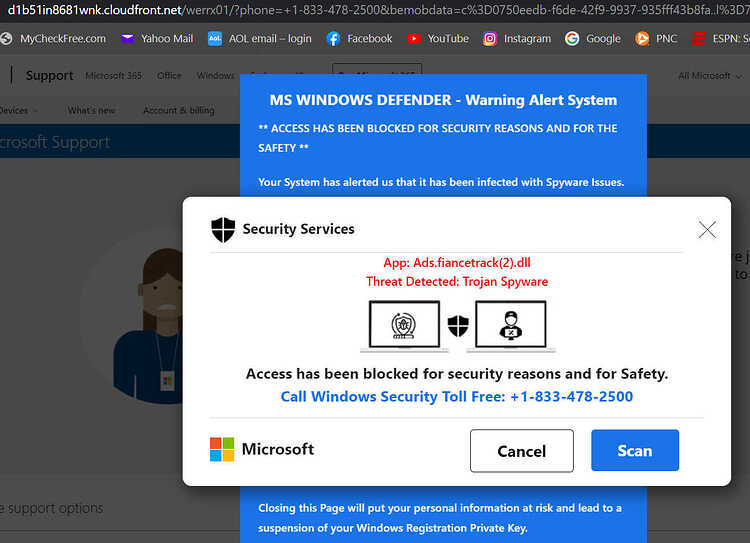Click the browser address bar URL
This screenshot has height=543, width=750.
coord(375,10)
